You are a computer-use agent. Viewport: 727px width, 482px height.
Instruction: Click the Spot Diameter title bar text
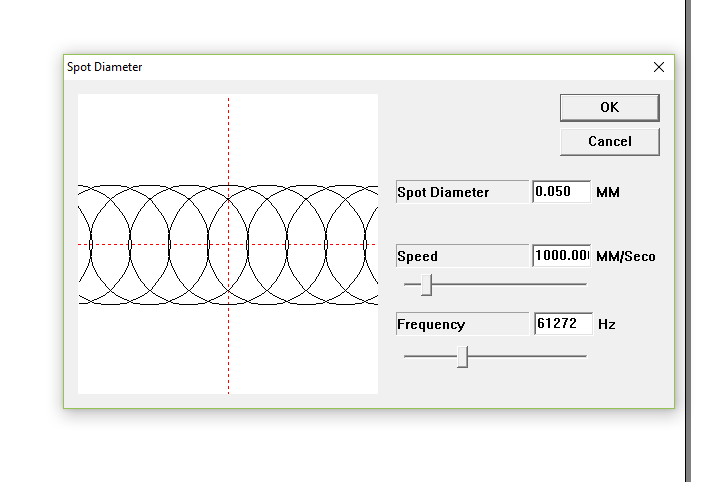coord(104,67)
